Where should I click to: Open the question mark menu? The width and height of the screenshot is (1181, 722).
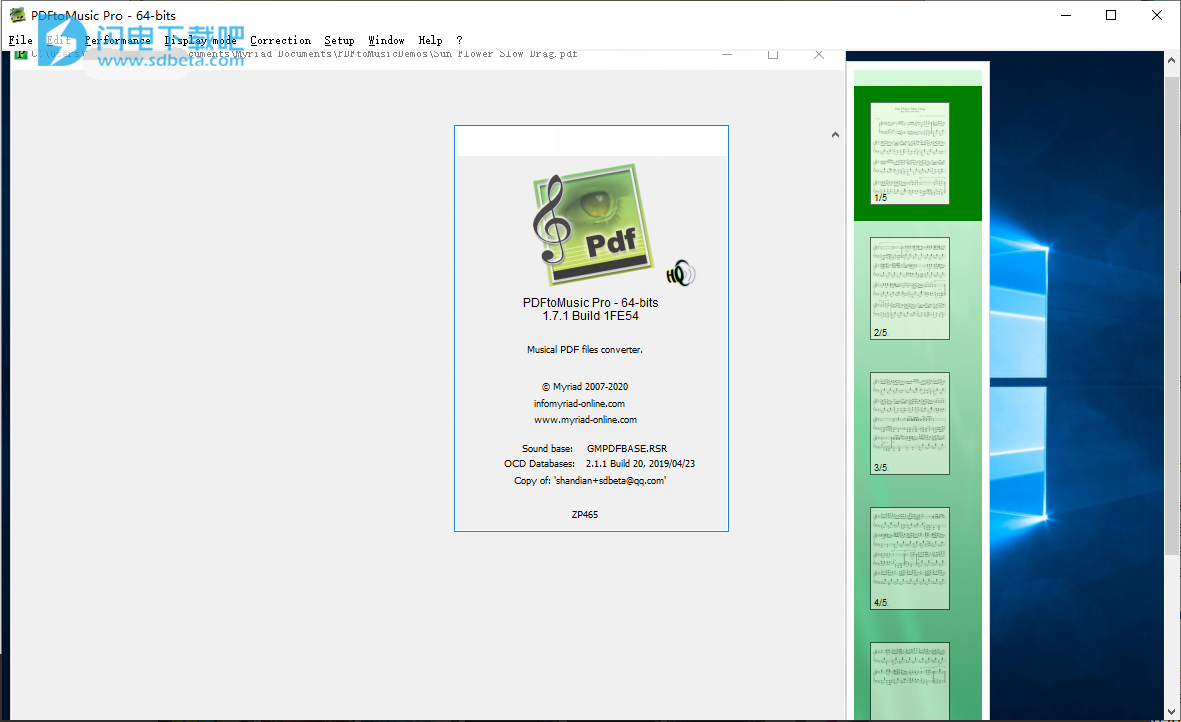[x=459, y=41]
